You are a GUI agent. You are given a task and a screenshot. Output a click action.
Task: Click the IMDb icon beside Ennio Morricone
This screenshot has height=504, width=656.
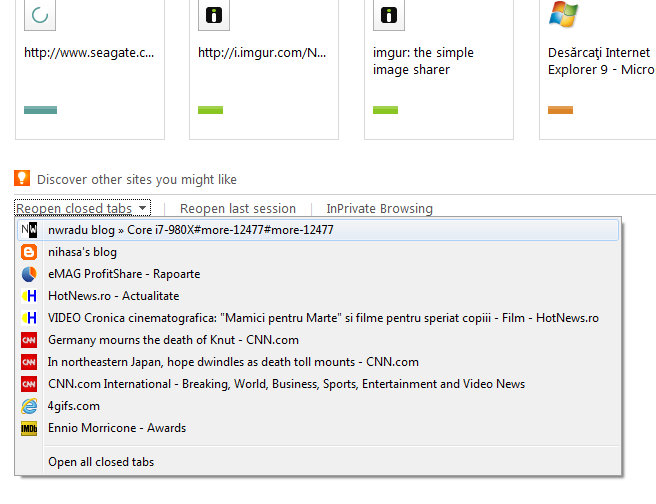coord(29,428)
